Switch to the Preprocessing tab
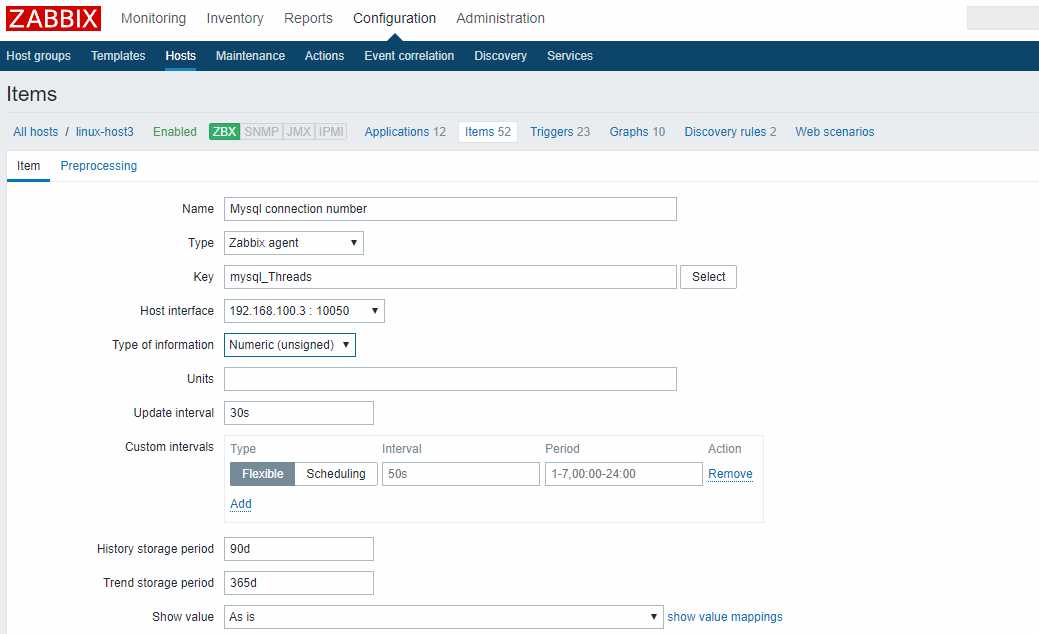 coord(99,166)
